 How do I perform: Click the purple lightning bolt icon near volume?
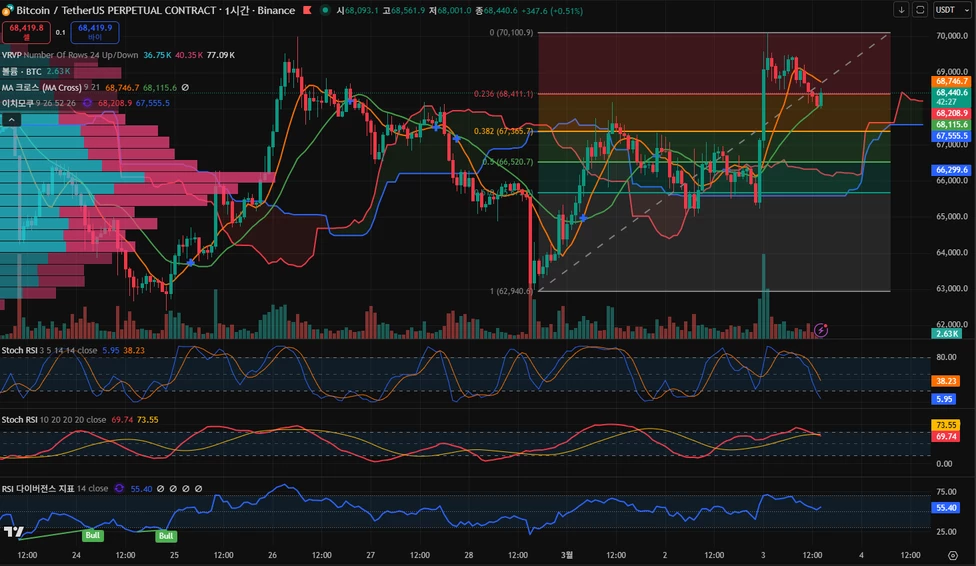(x=822, y=329)
